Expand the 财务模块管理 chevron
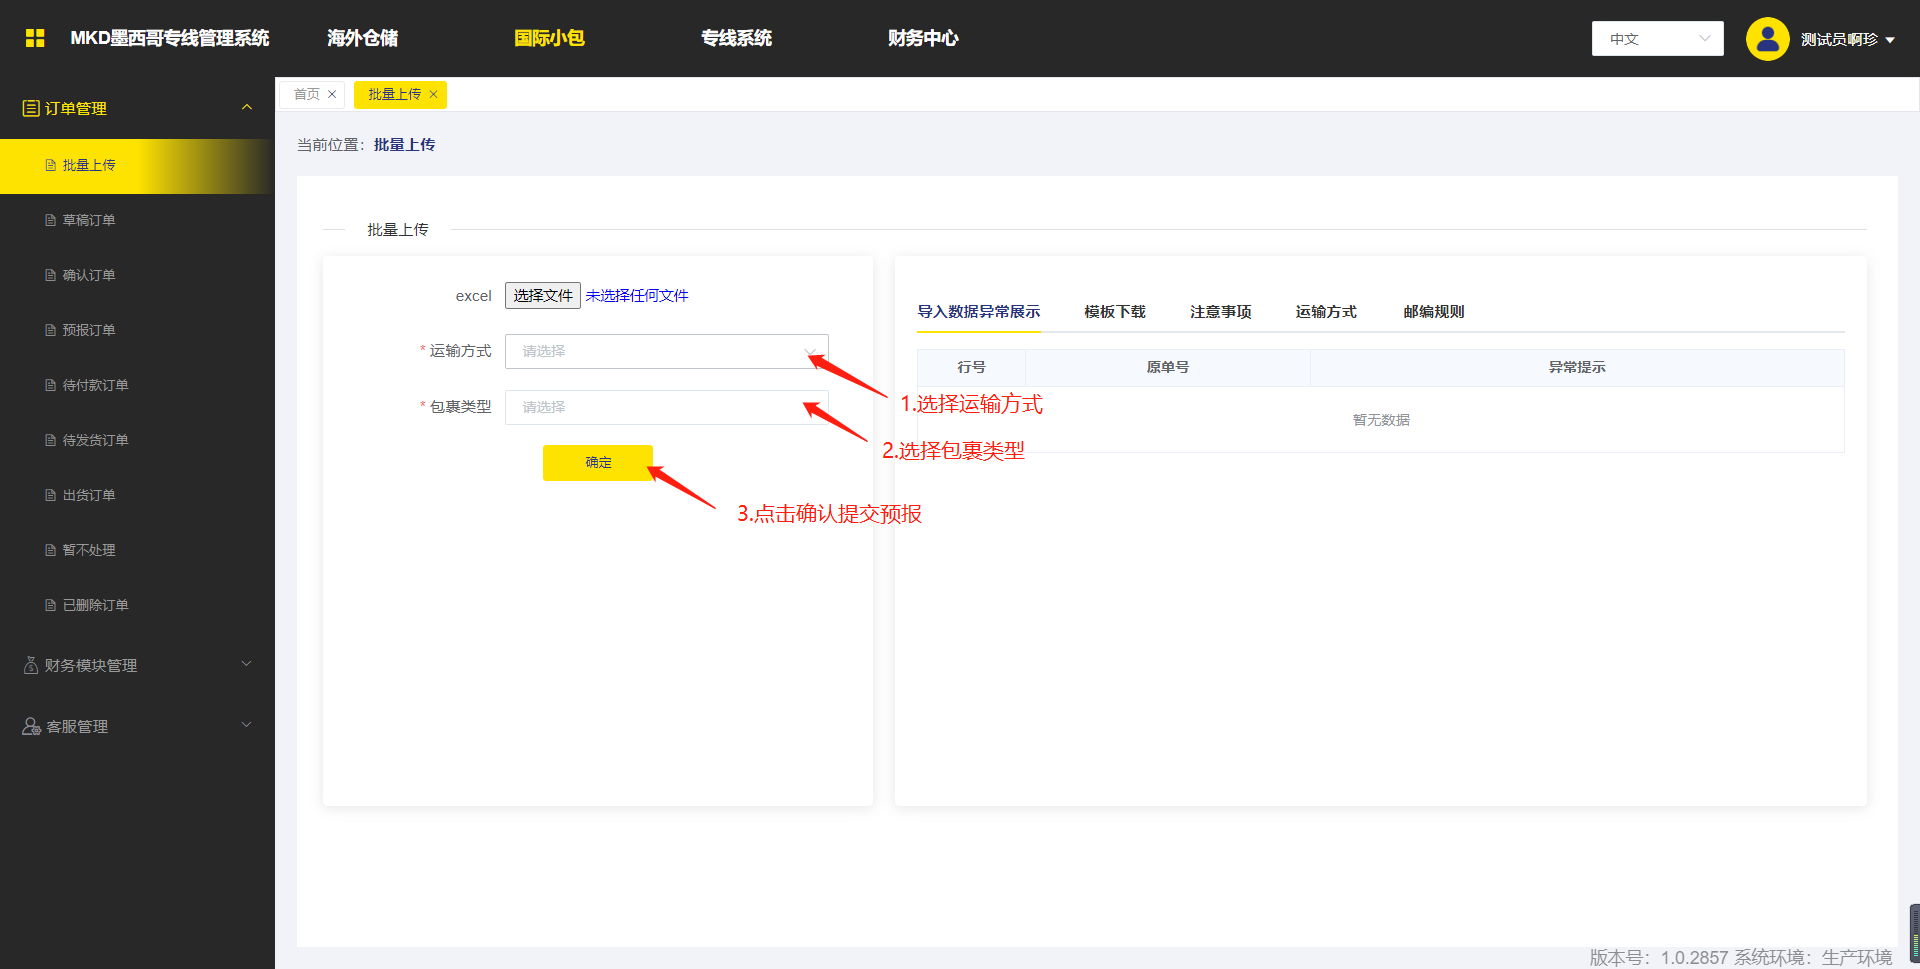The image size is (1920, 969). pos(246,664)
